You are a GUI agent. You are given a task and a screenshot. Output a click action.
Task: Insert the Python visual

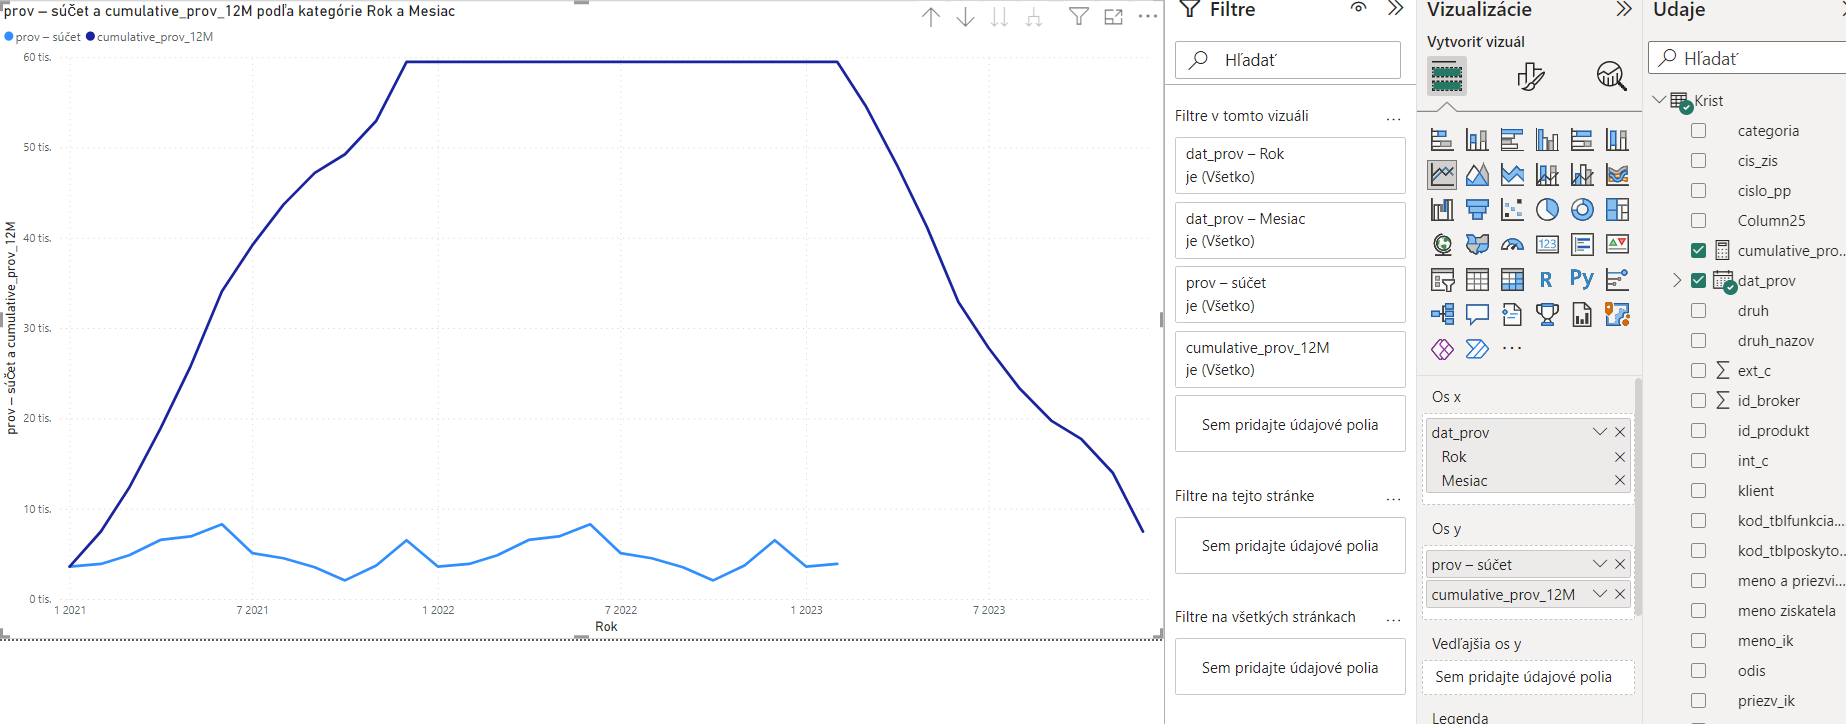coord(1582,280)
